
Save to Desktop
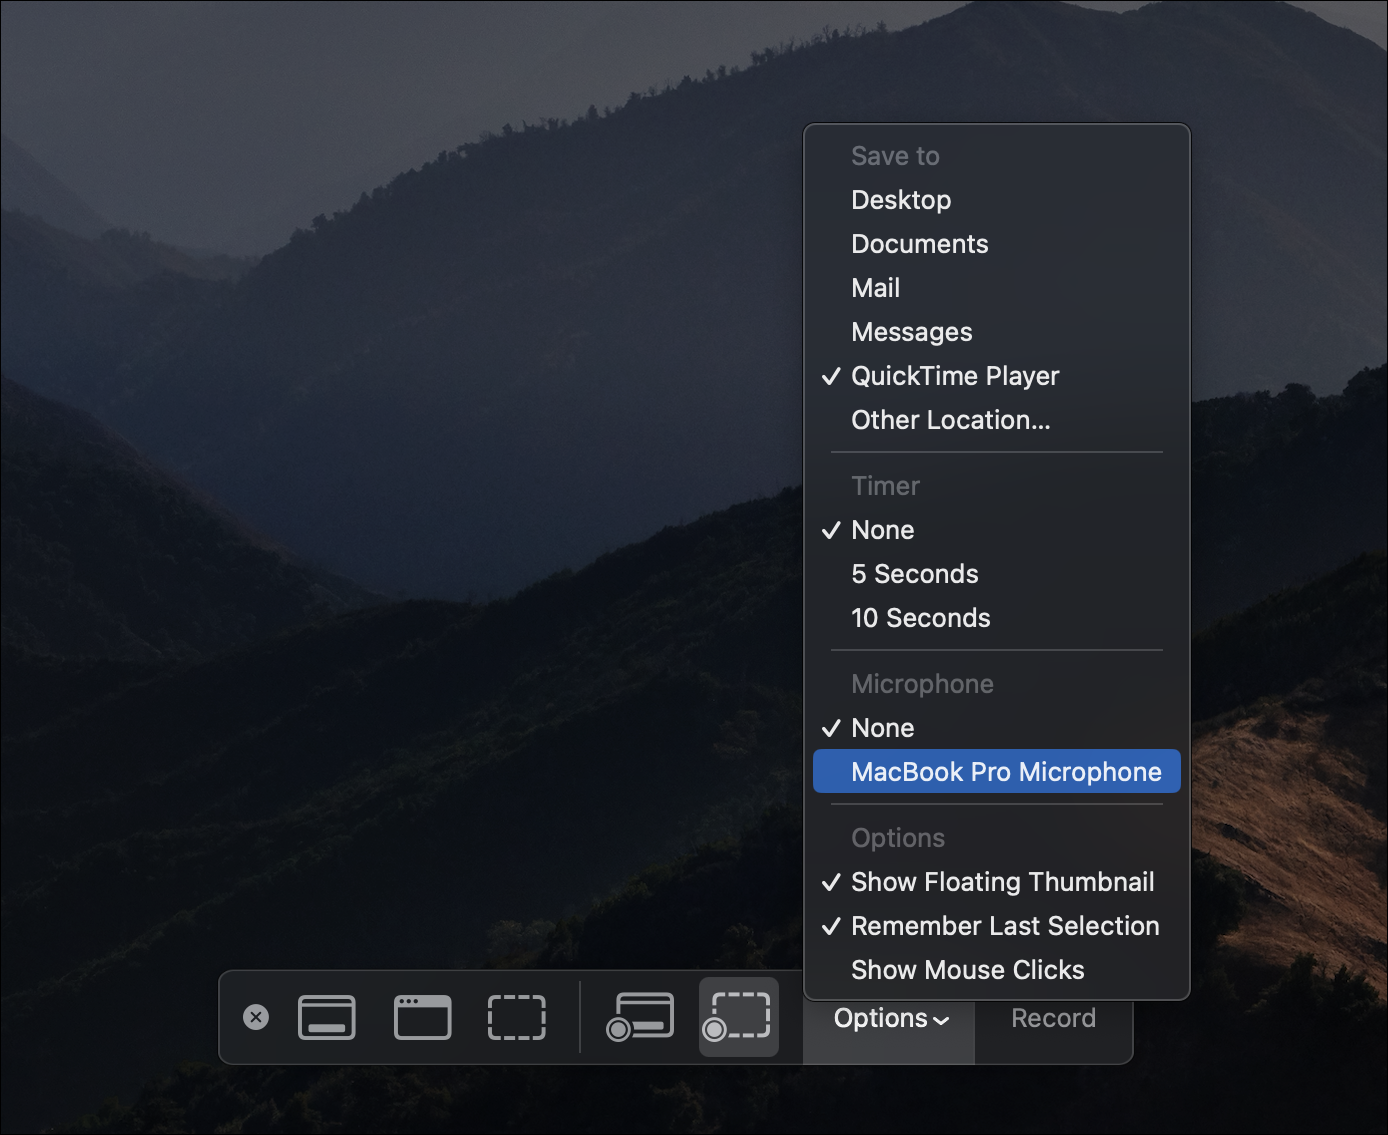point(997,200)
